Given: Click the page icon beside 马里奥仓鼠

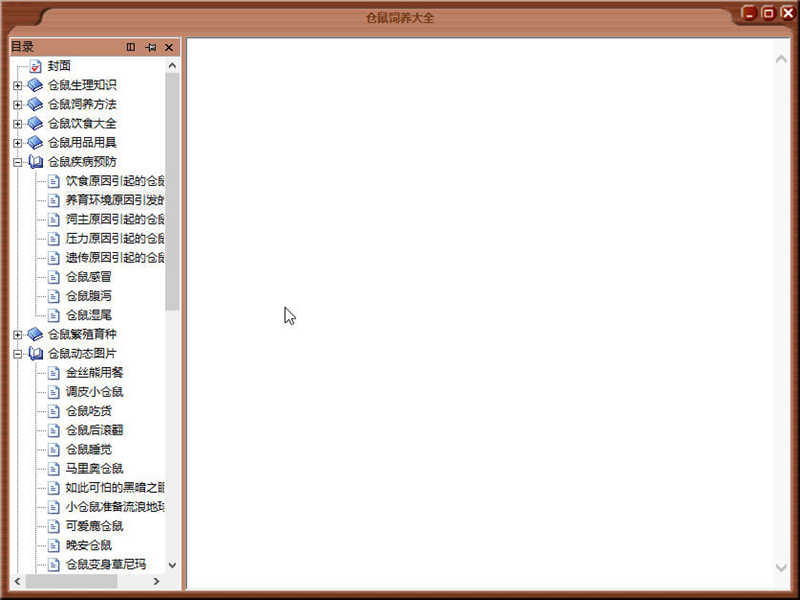Looking at the screenshot, I should click(54, 469).
